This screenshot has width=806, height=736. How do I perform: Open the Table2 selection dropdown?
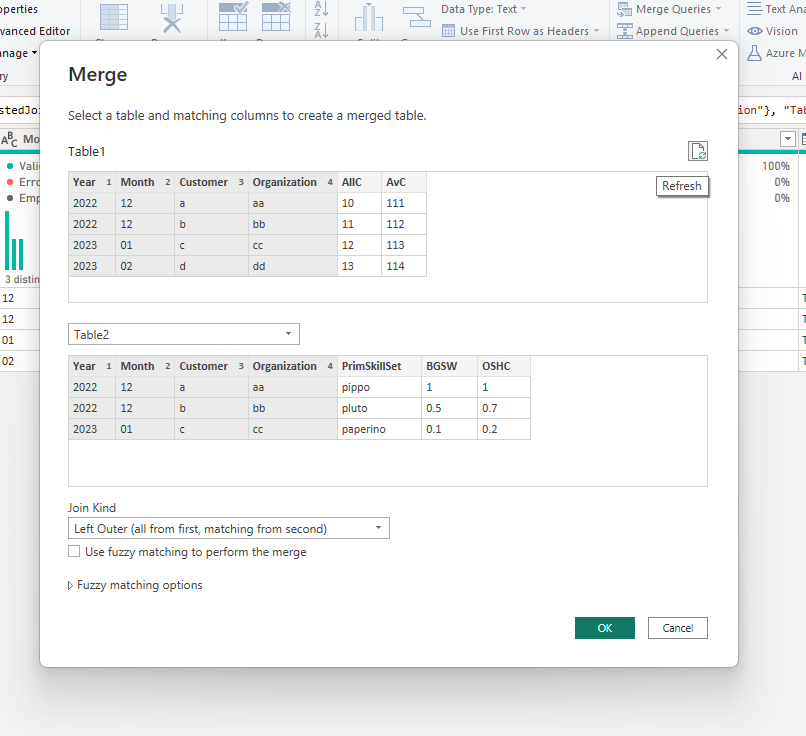(x=184, y=335)
